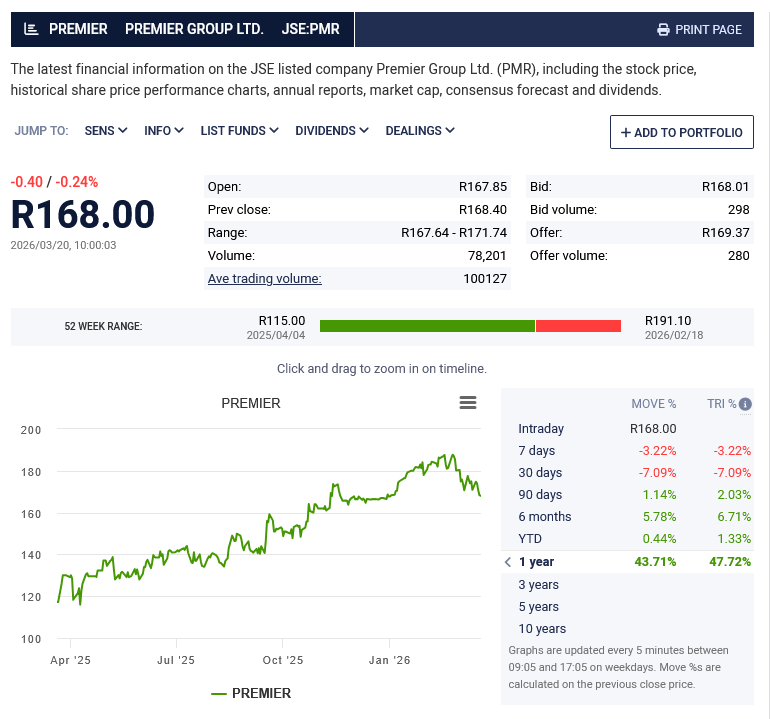This screenshot has width=770, height=719.
Task: Select the 30 days period
Action: (627, 473)
